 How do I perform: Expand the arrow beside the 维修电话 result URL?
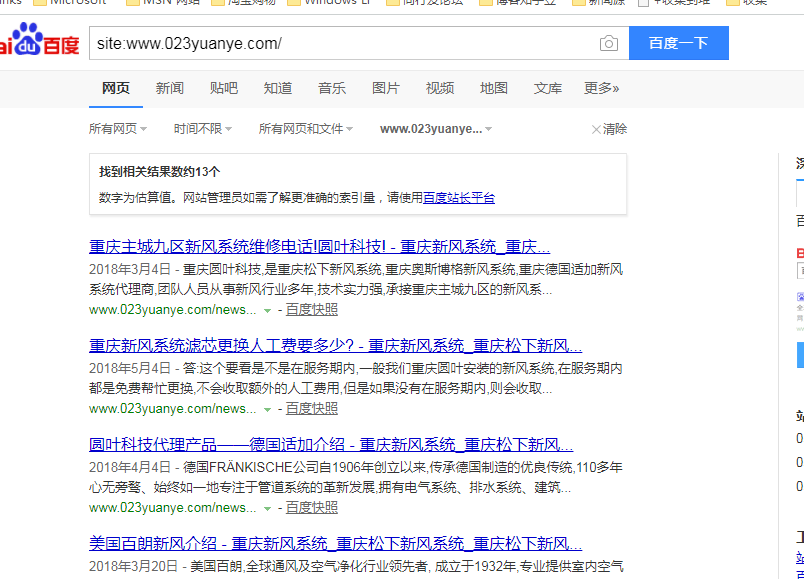pos(267,311)
